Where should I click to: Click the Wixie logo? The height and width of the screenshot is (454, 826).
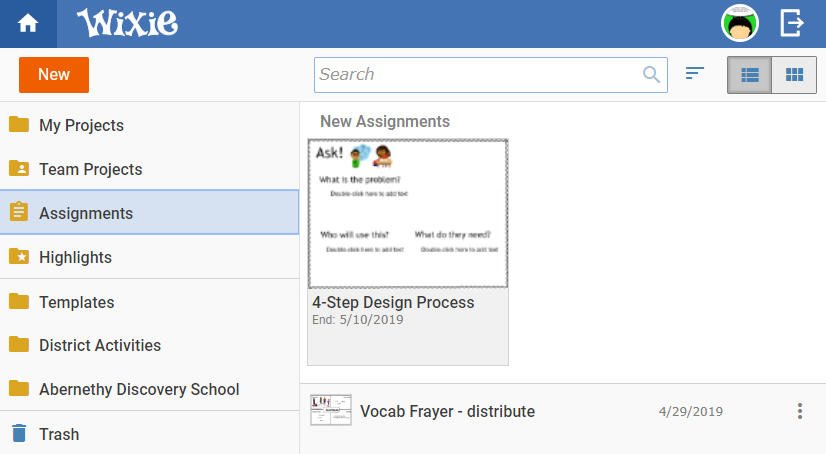(127, 23)
